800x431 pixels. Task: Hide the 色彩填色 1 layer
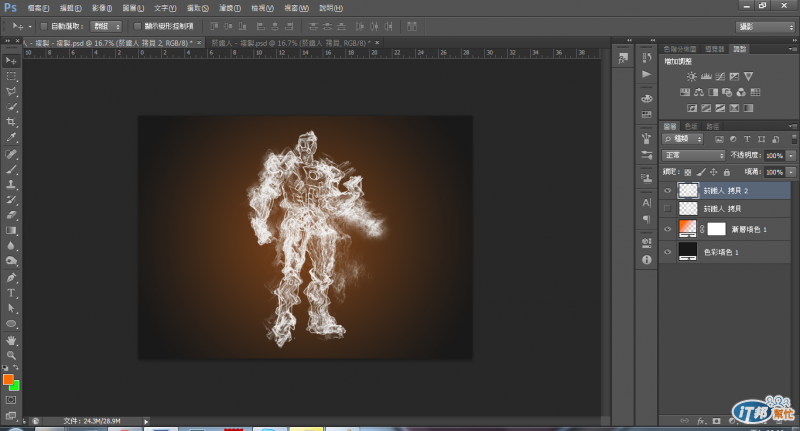click(669, 252)
